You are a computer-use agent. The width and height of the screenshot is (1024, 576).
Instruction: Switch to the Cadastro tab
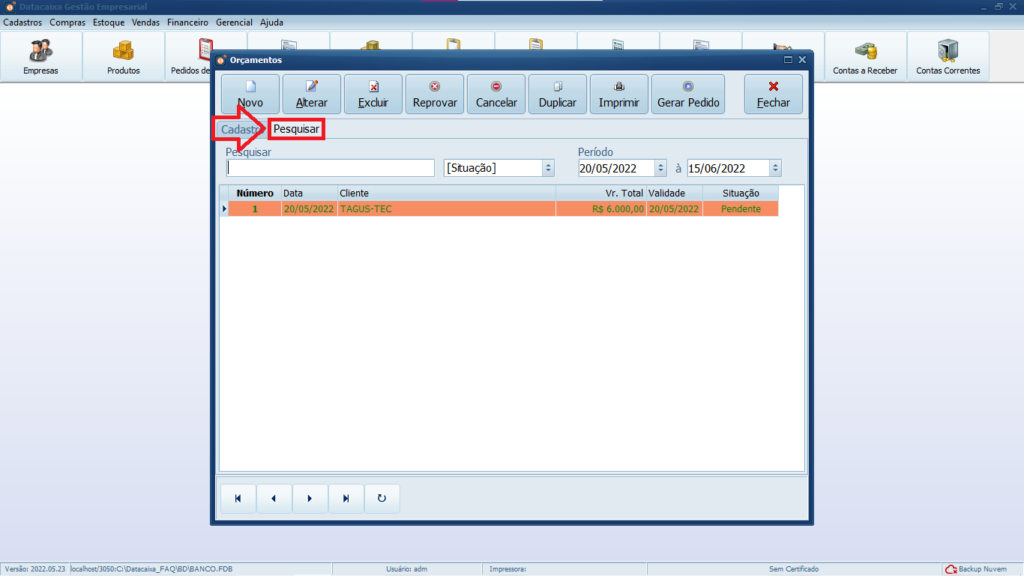(x=237, y=130)
